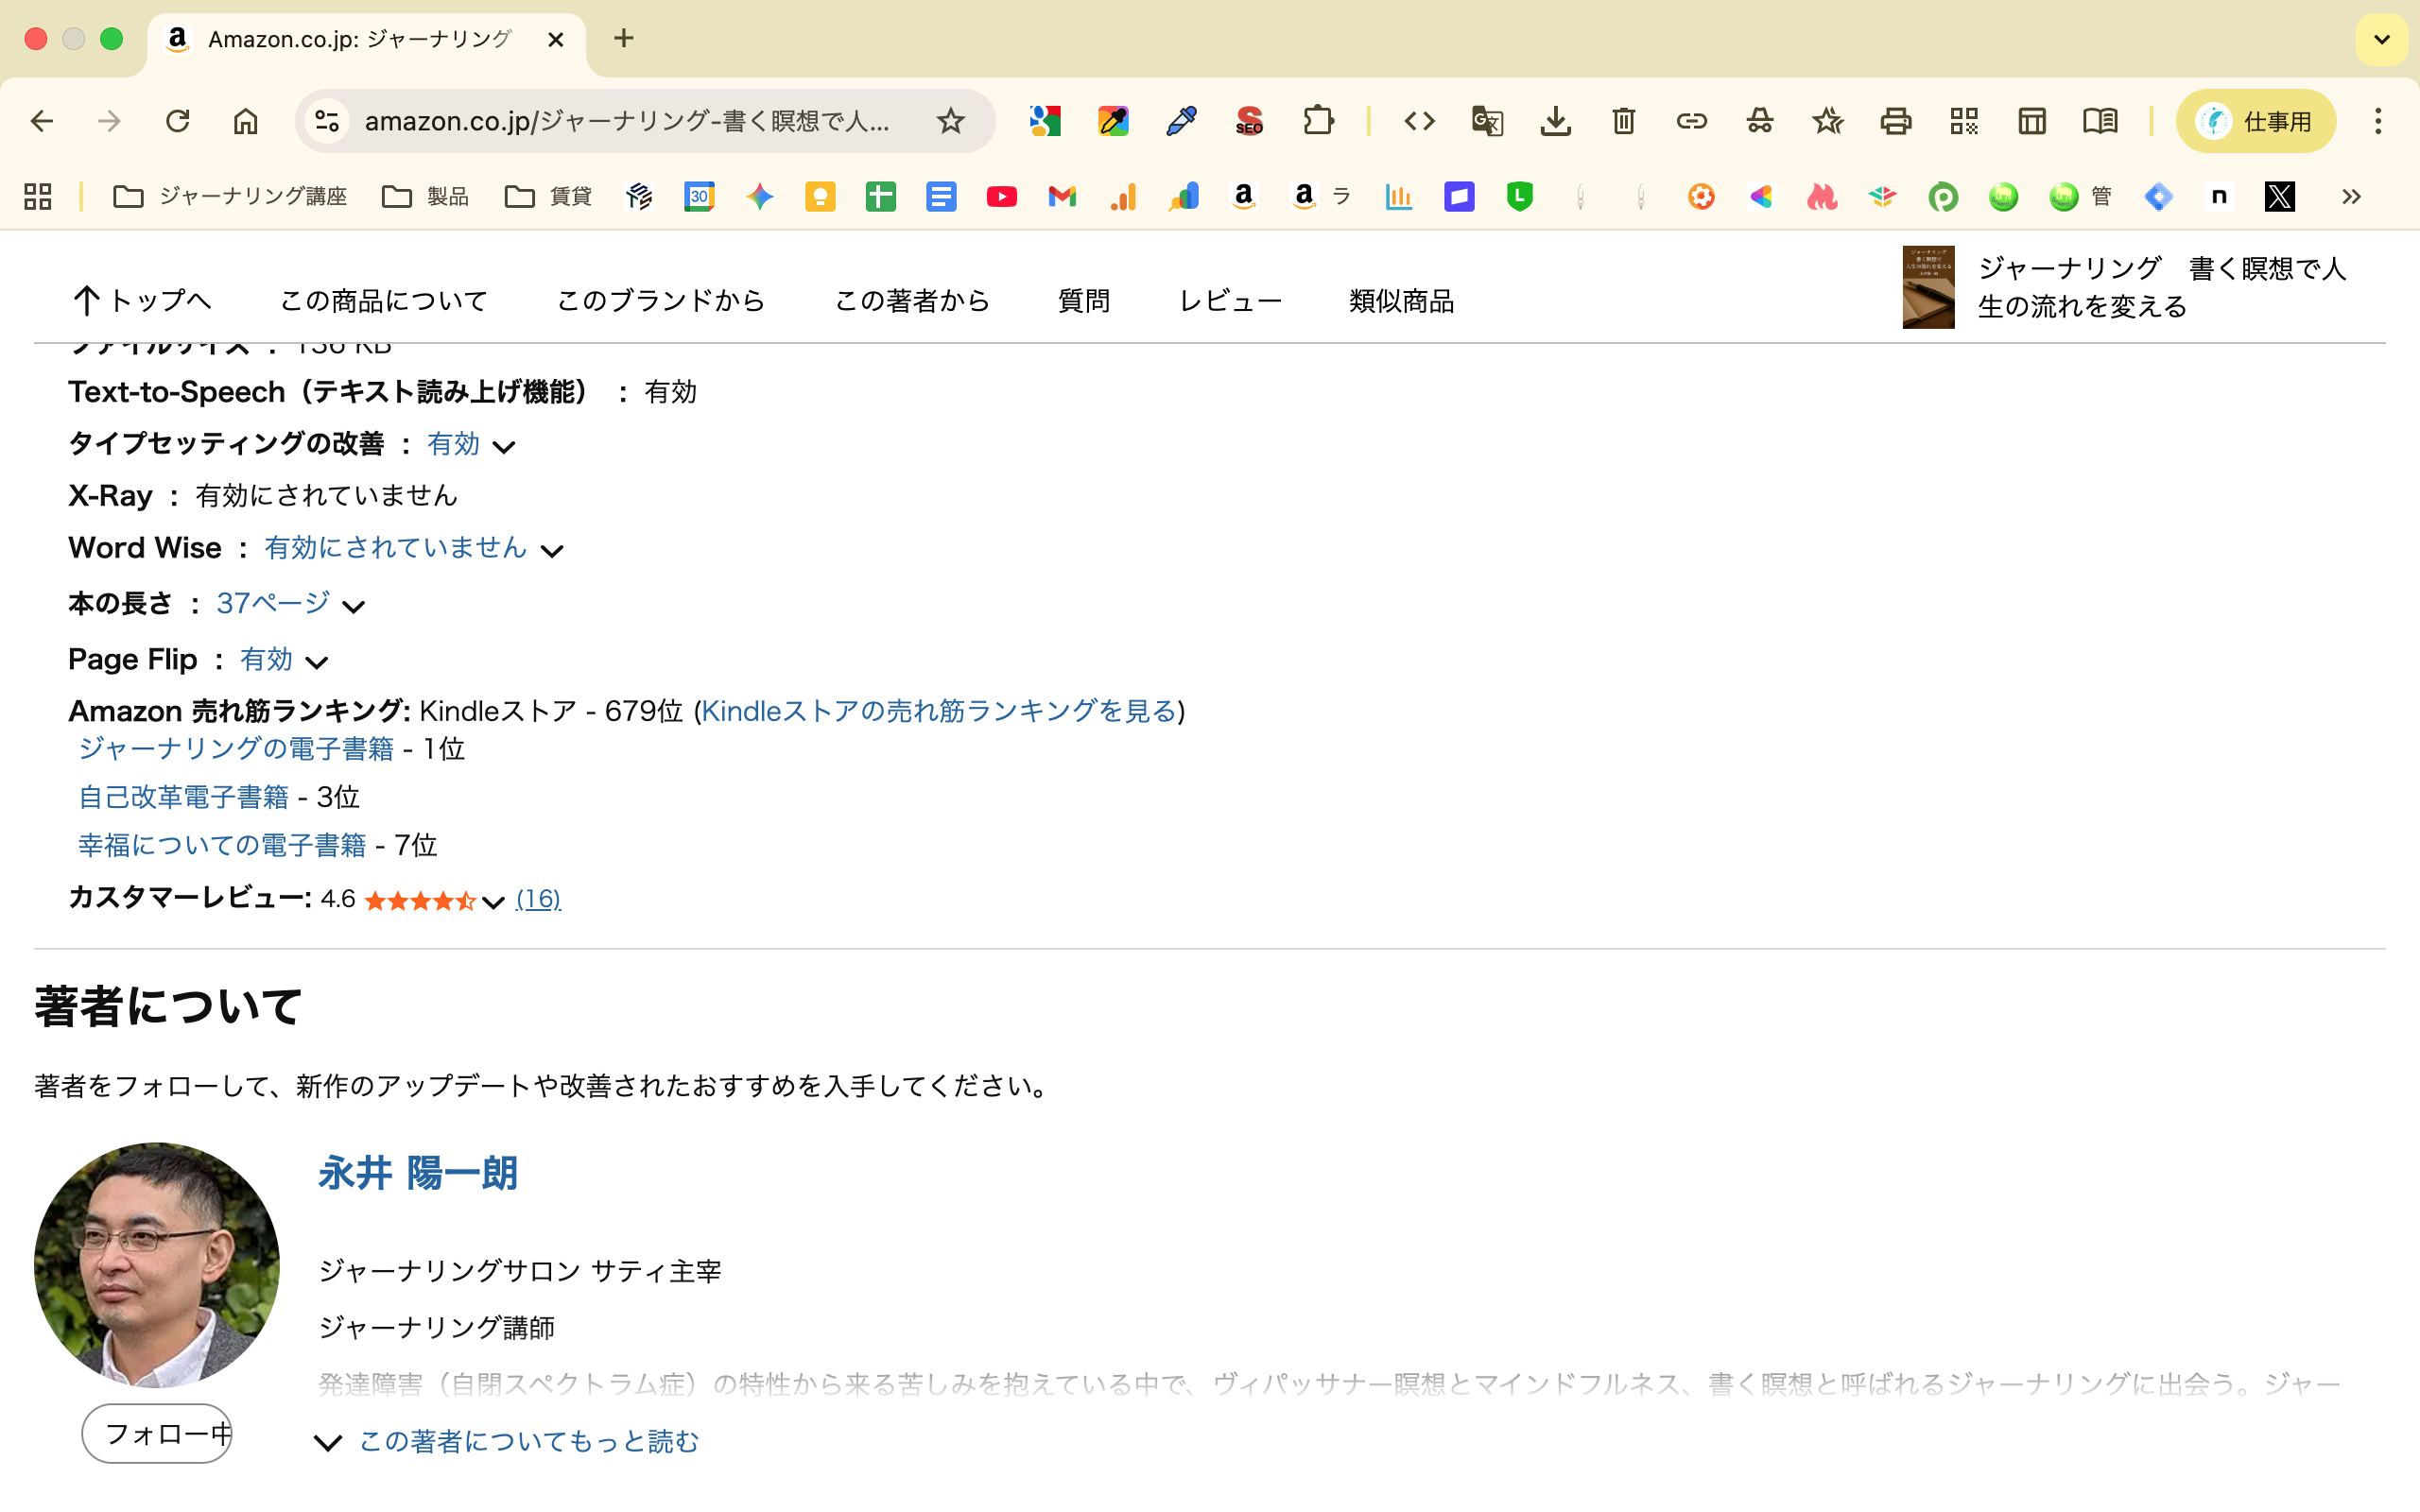2420x1512 pixels.
Task: Click the QR code generator icon
Action: tap(1964, 121)
